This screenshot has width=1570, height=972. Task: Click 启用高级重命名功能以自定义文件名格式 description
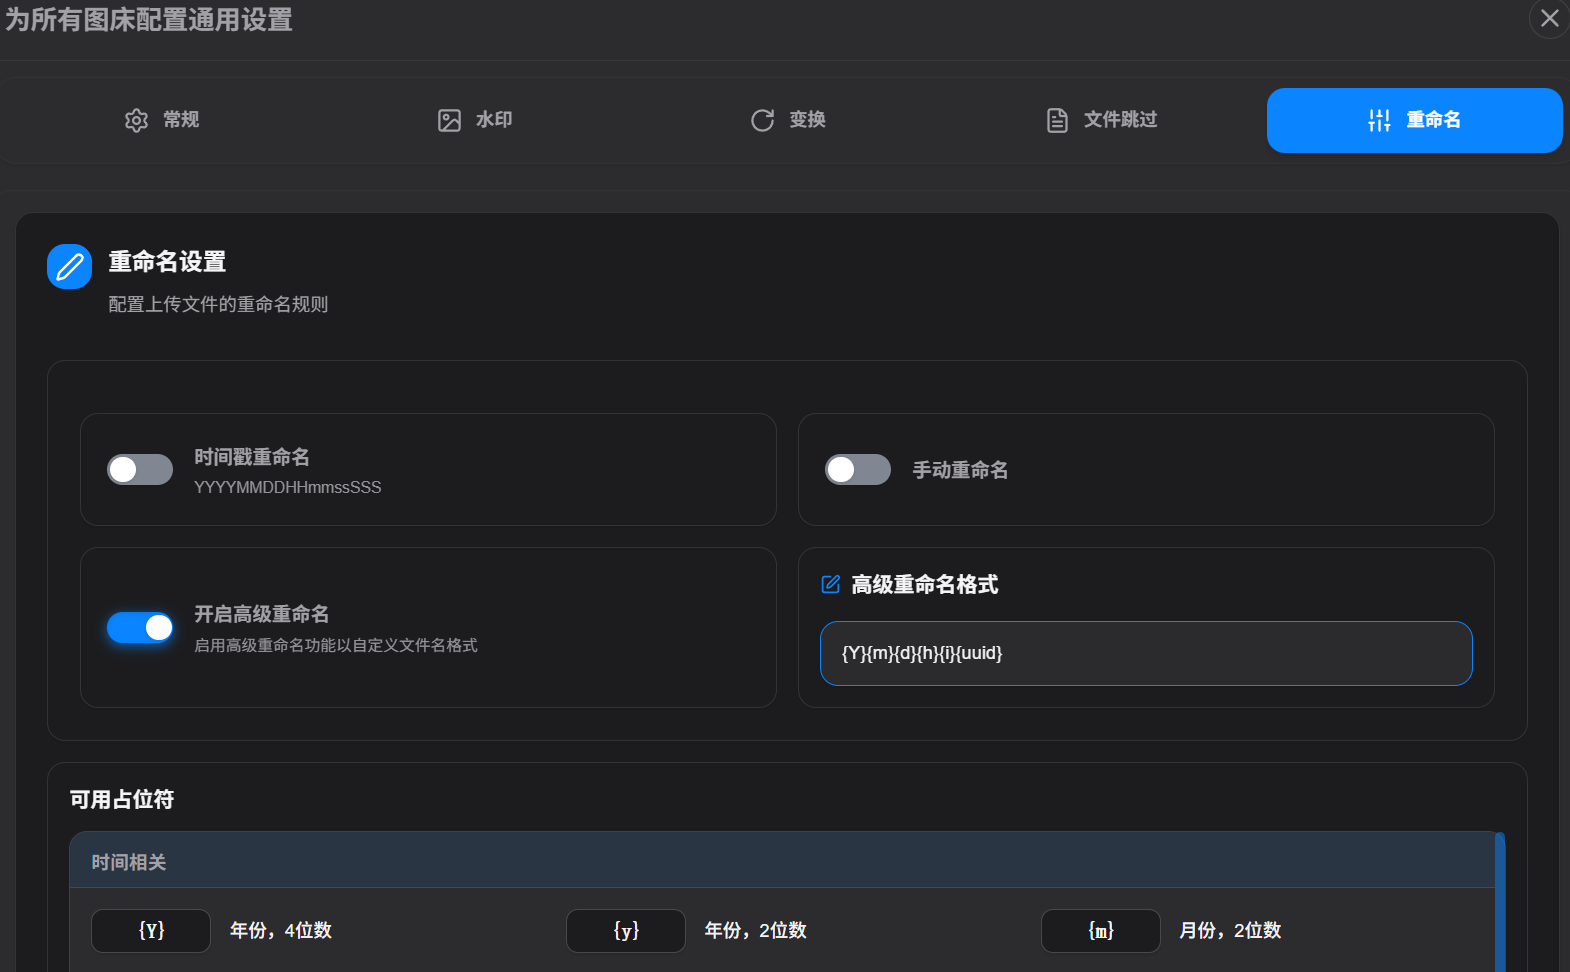click(336, 645)
